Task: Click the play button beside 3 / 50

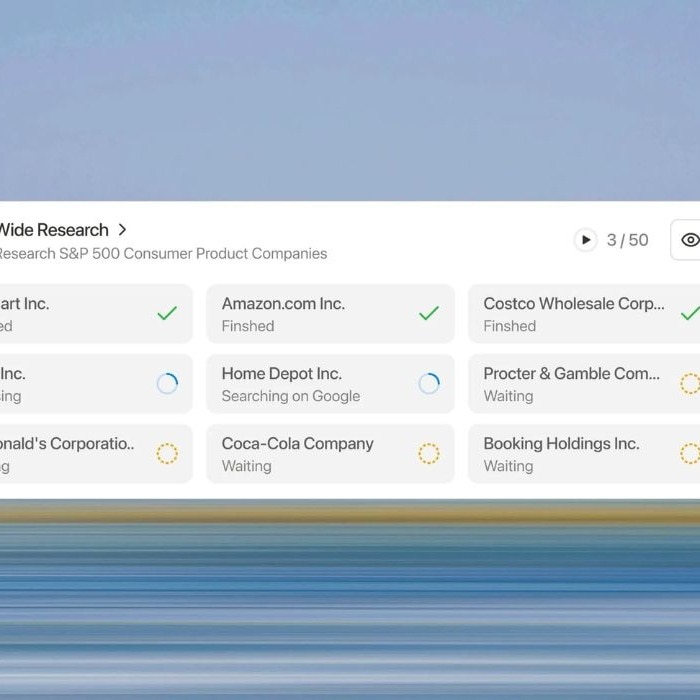Action: click(x=585, y=240)
